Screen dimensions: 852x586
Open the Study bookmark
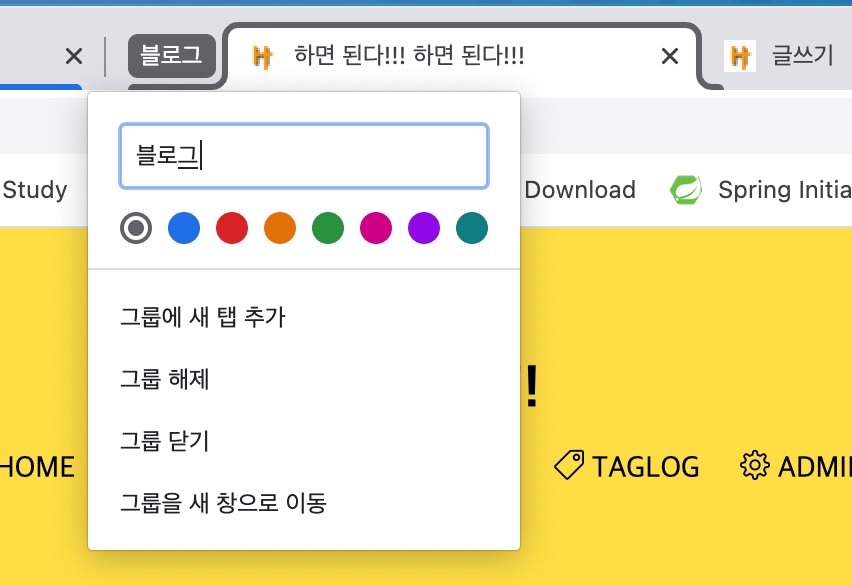35,190
